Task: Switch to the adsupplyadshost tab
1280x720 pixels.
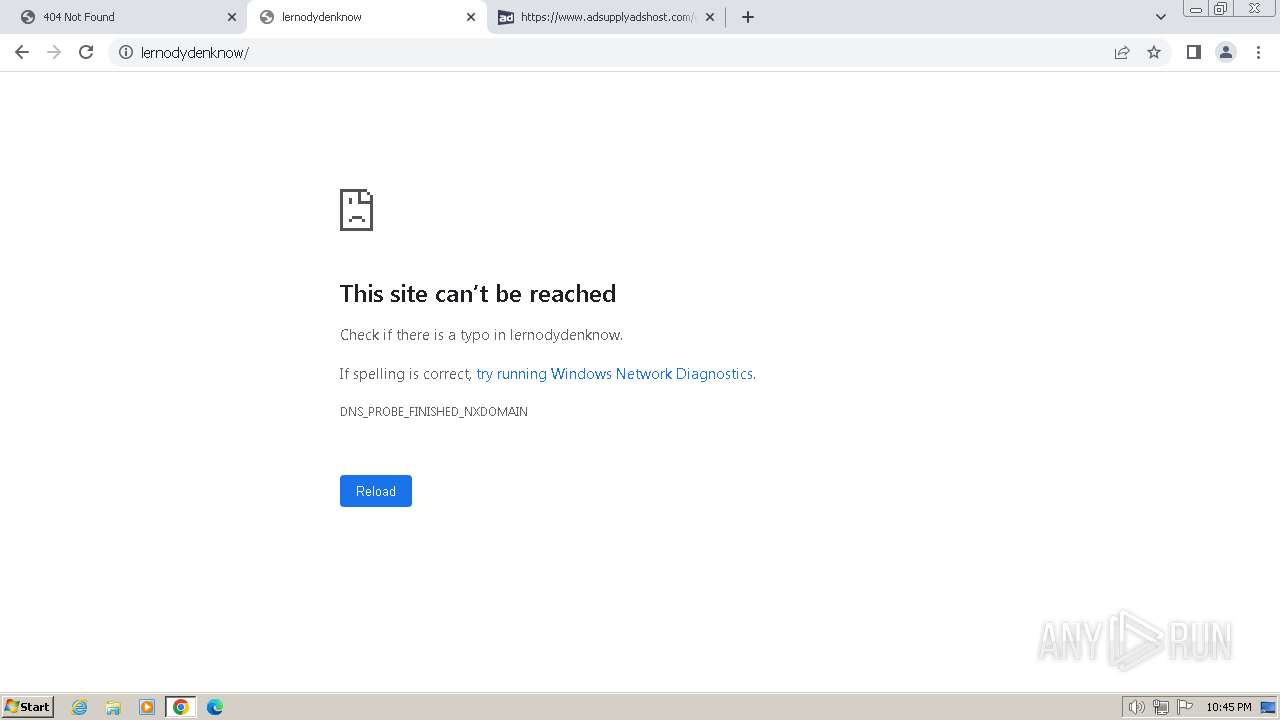Action: (605, 17)
